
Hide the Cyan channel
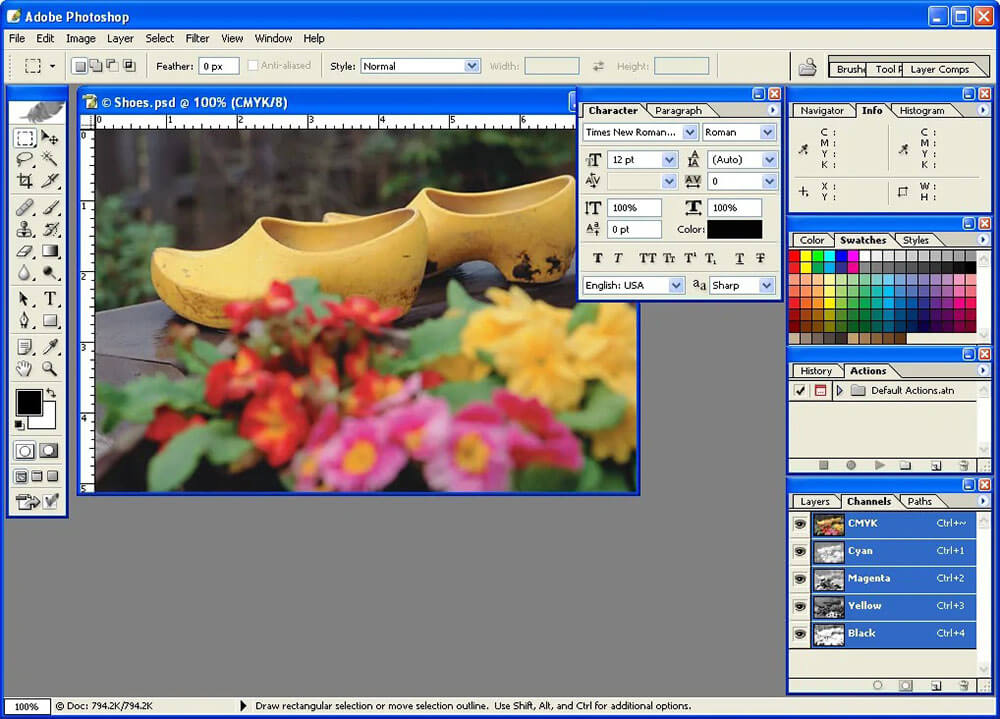point(800,551)
